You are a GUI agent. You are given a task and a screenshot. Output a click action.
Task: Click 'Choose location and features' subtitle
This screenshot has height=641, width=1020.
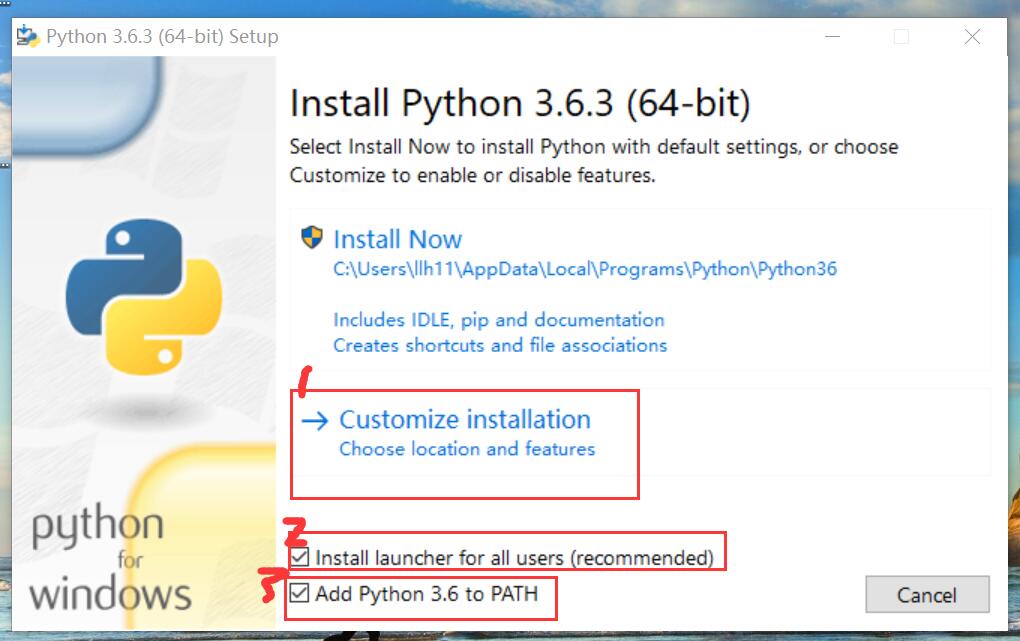(x=467, y=448)
